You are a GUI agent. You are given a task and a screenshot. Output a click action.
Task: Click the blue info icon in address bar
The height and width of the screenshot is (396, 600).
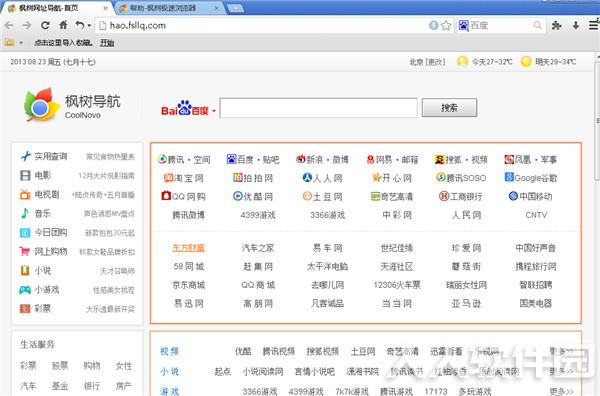point(433,25)
